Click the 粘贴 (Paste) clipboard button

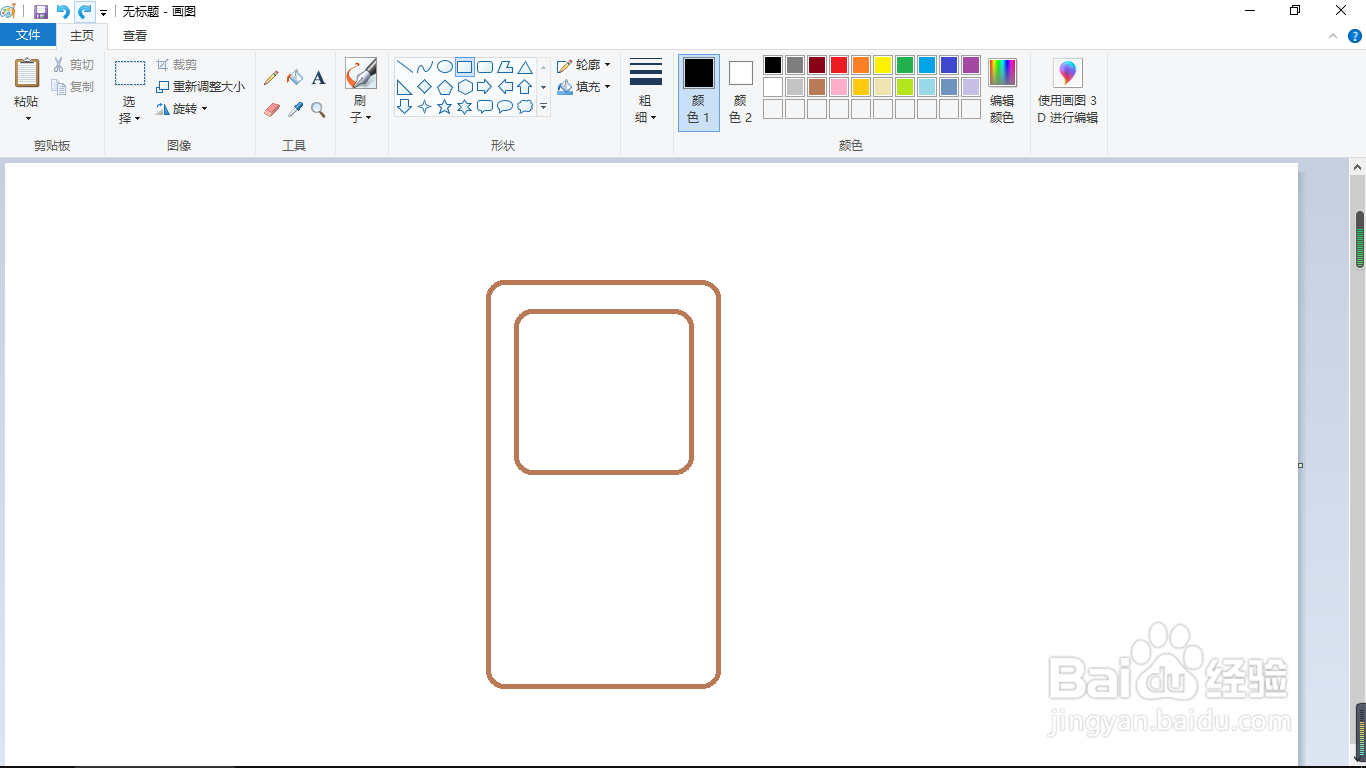(x=27, y=83)
